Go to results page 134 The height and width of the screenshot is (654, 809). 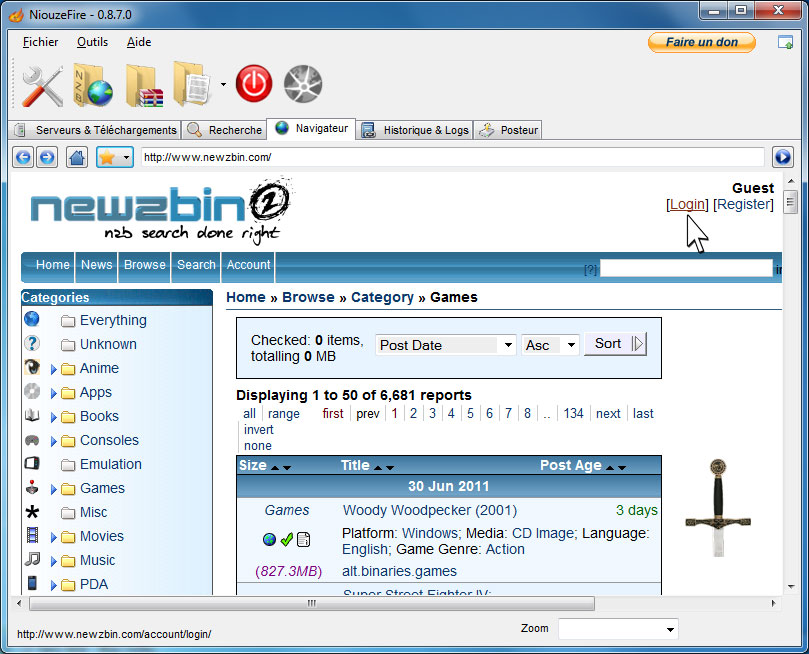click(573, 414)
